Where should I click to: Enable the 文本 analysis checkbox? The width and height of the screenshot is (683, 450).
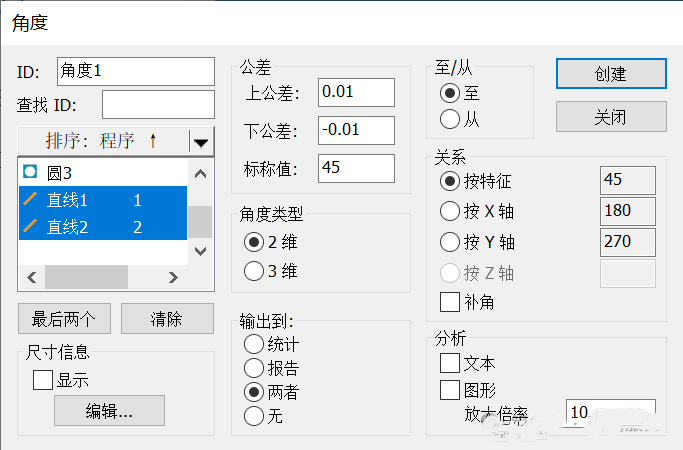(450, 363)
